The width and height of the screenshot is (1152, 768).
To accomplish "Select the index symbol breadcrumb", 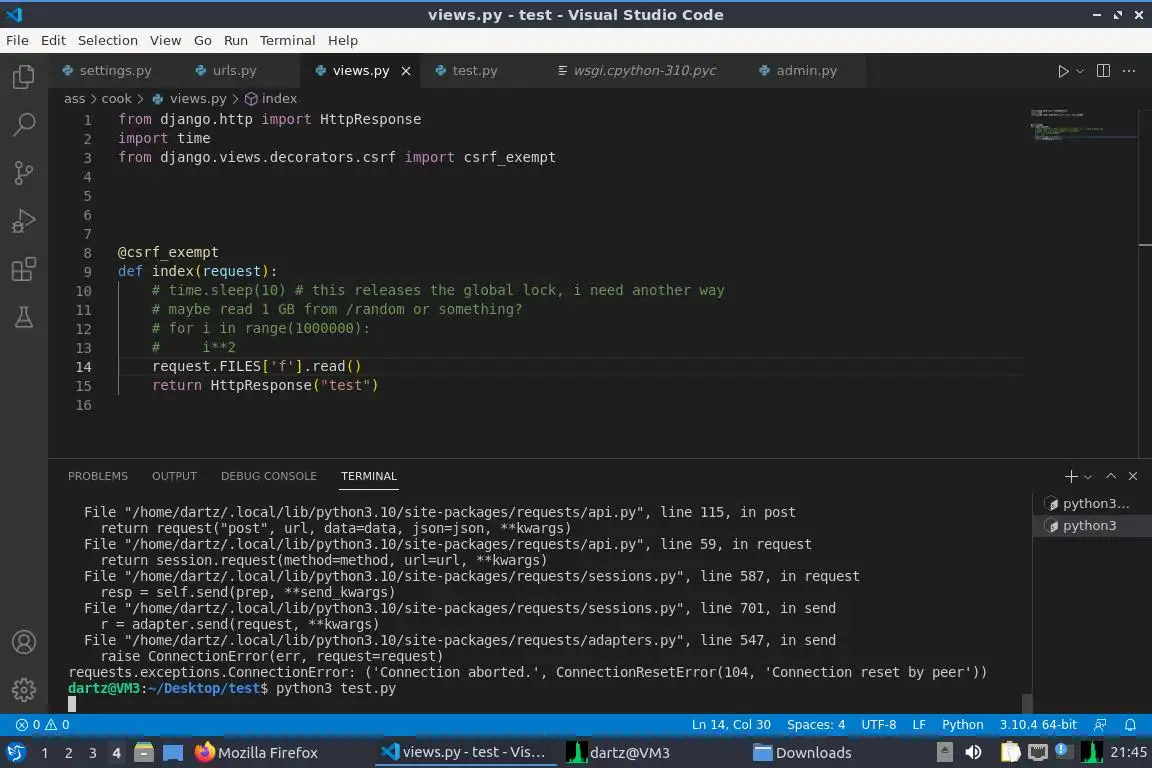I will point(271,98).
